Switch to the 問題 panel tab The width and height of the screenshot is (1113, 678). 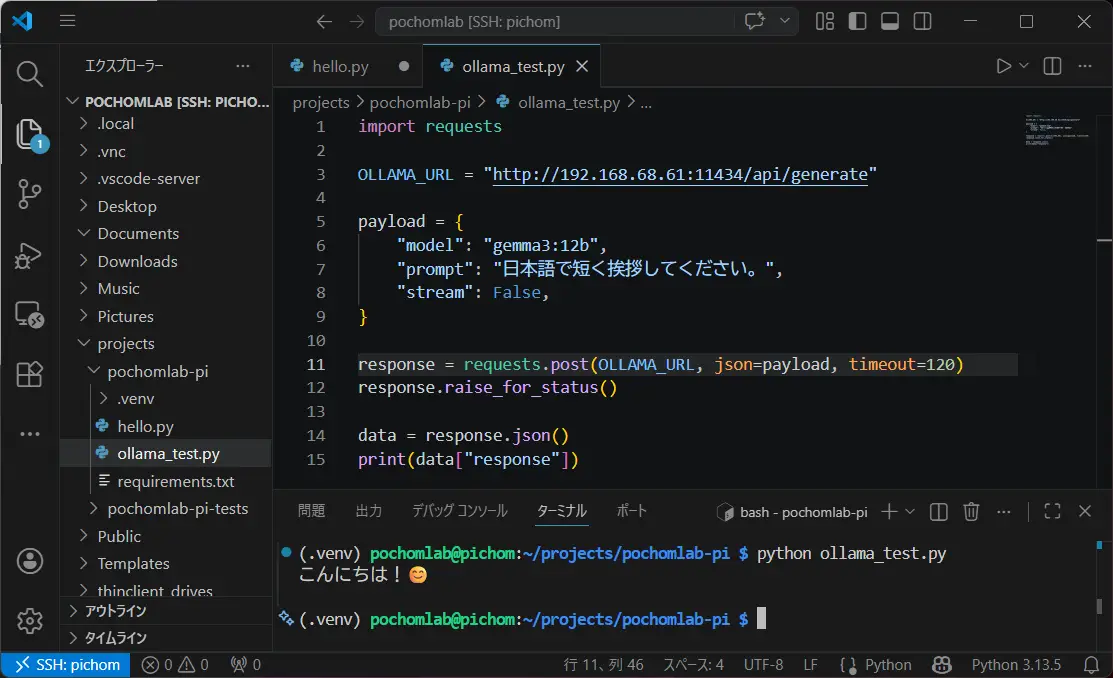(312, 510)
